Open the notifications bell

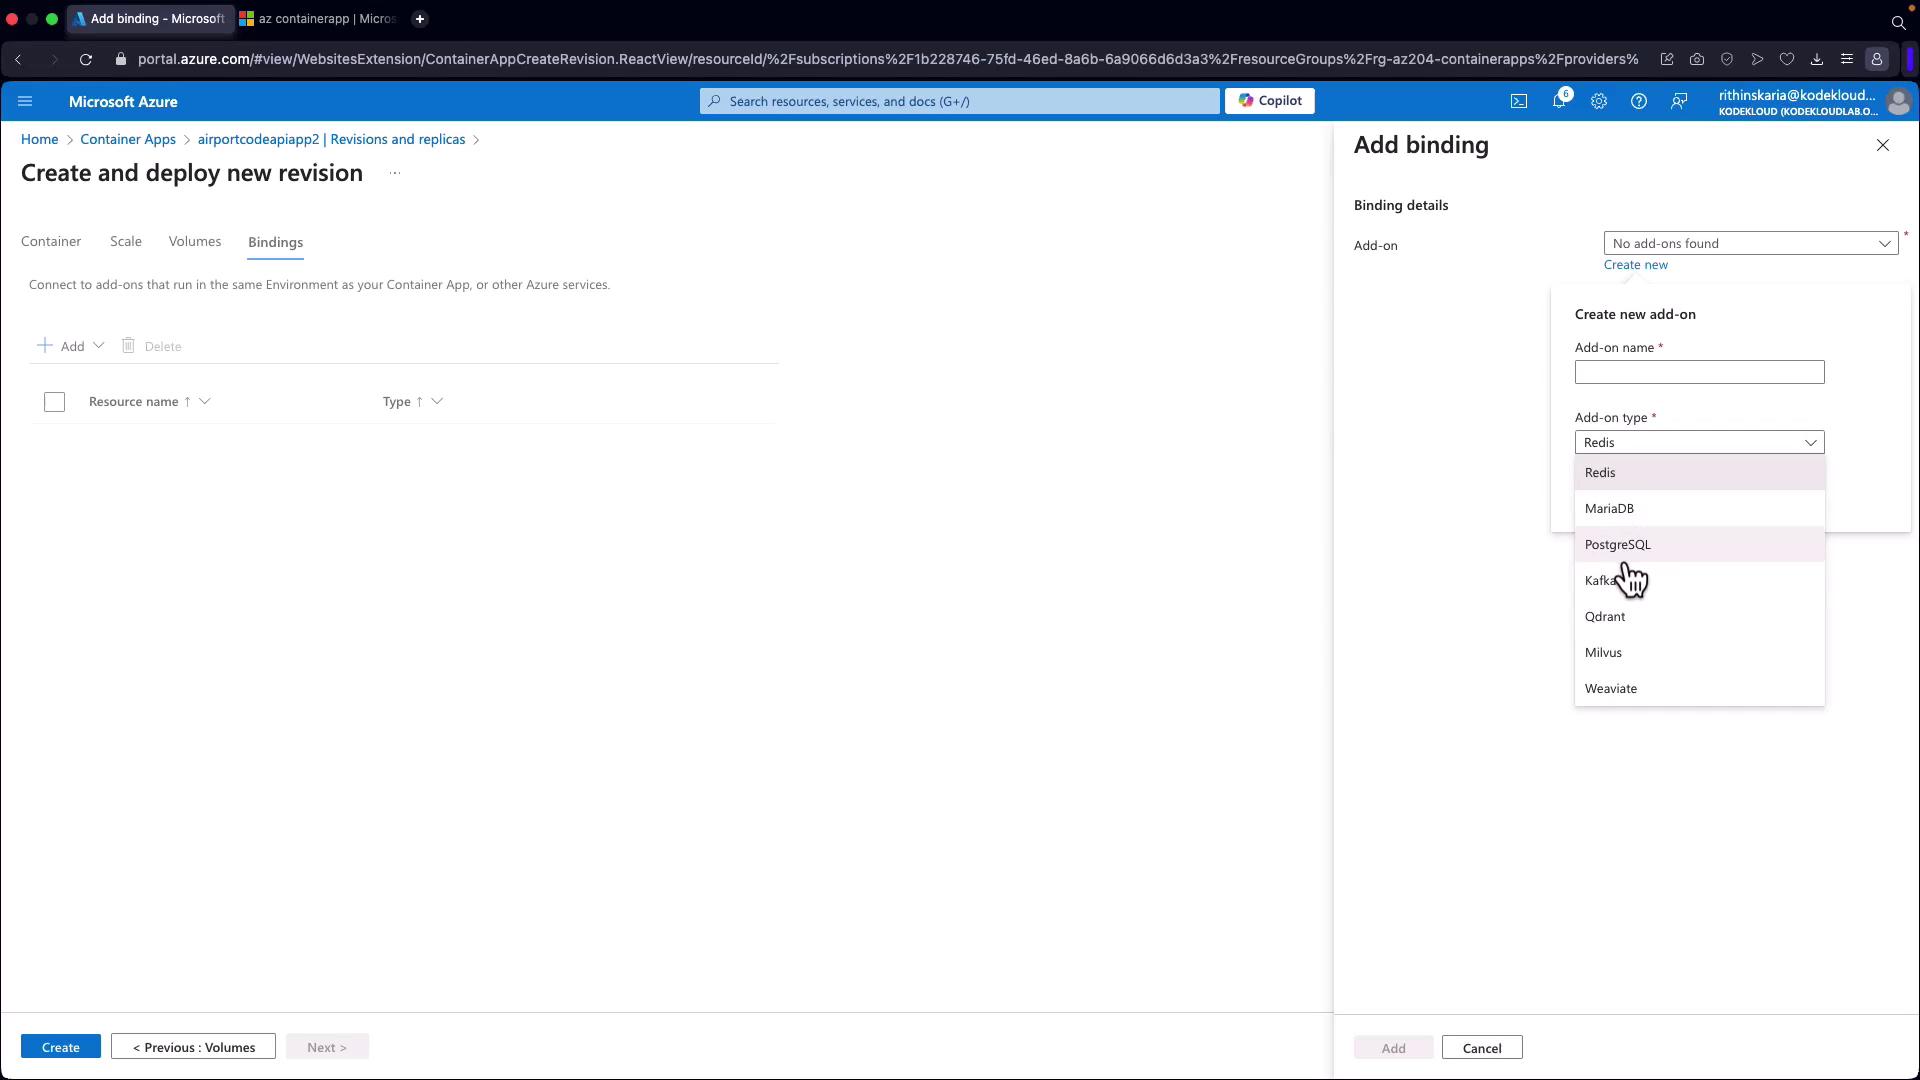tap(1558, 101)
